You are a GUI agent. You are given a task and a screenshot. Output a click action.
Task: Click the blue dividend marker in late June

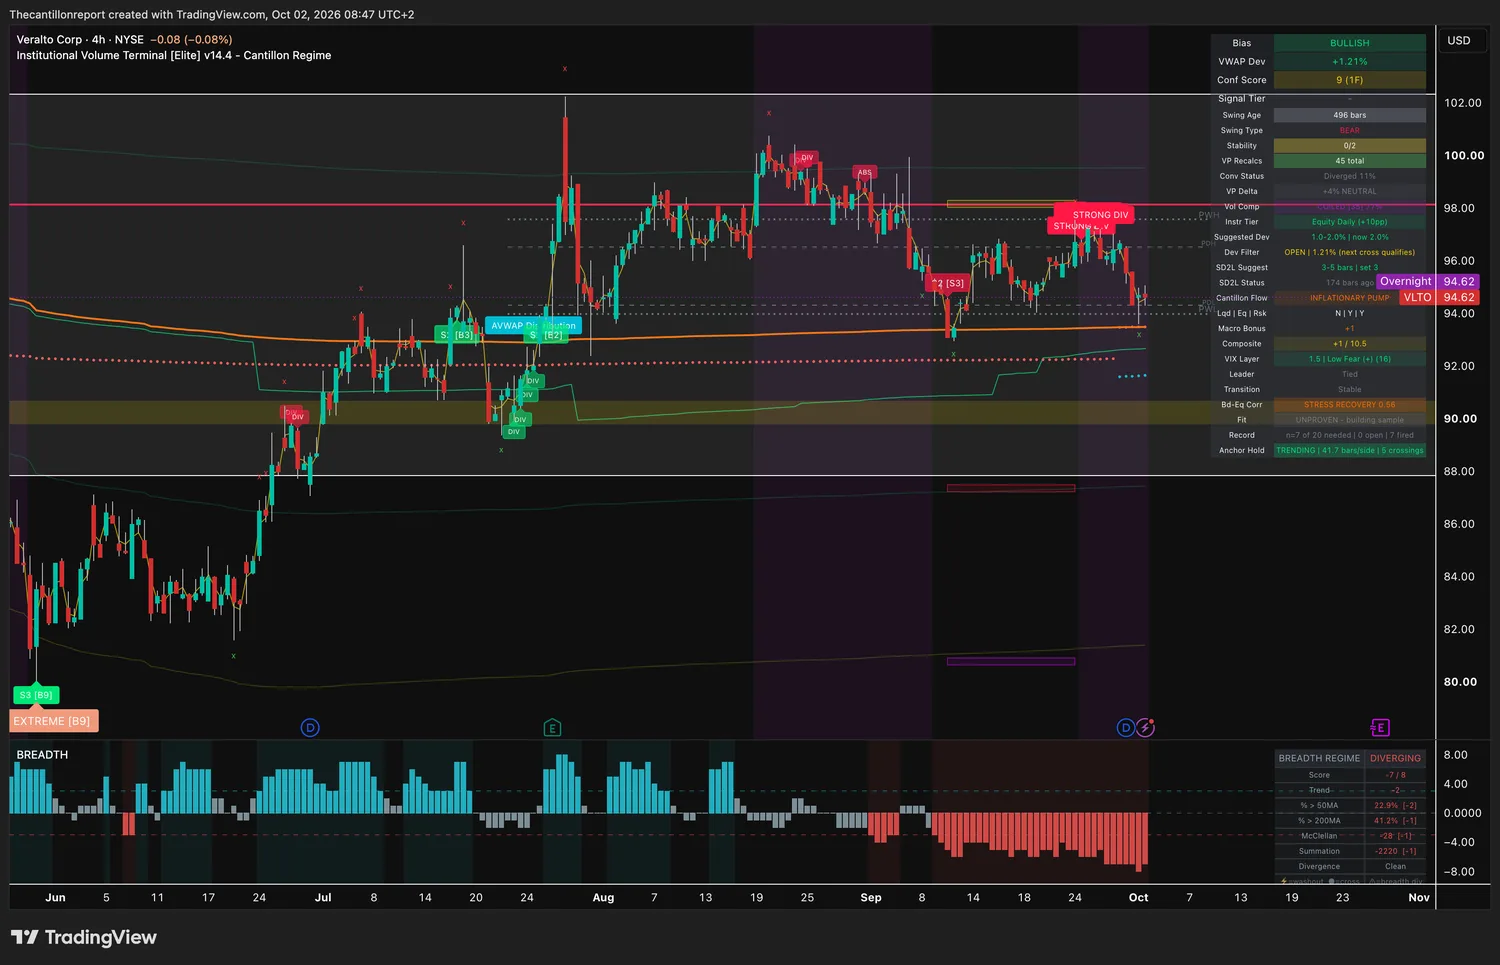[x=310, y=728]
